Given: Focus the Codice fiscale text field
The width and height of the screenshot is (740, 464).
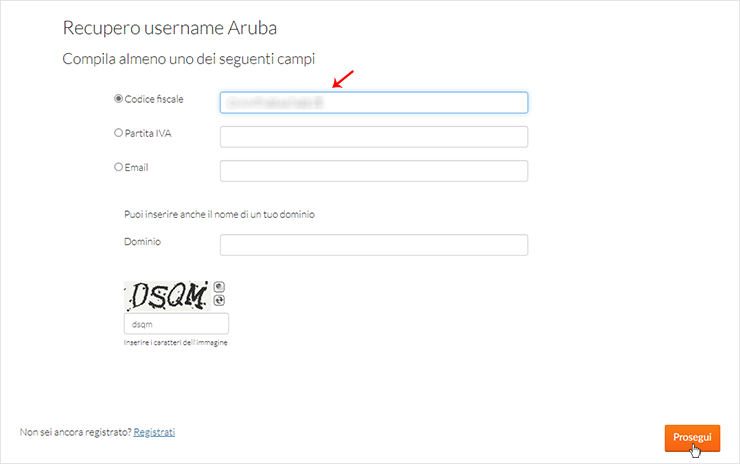Looking at the screenshot, I should click(x=374, y=102).
